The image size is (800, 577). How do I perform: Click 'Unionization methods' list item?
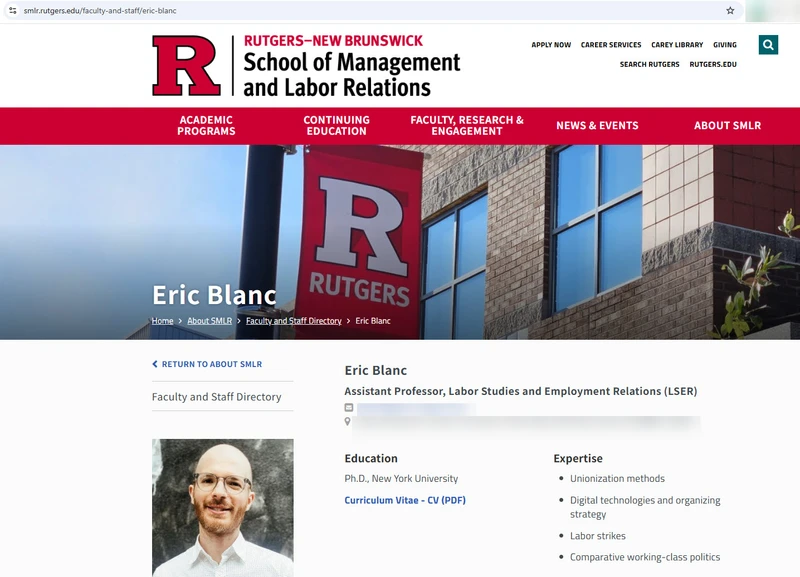pos(617,479)
